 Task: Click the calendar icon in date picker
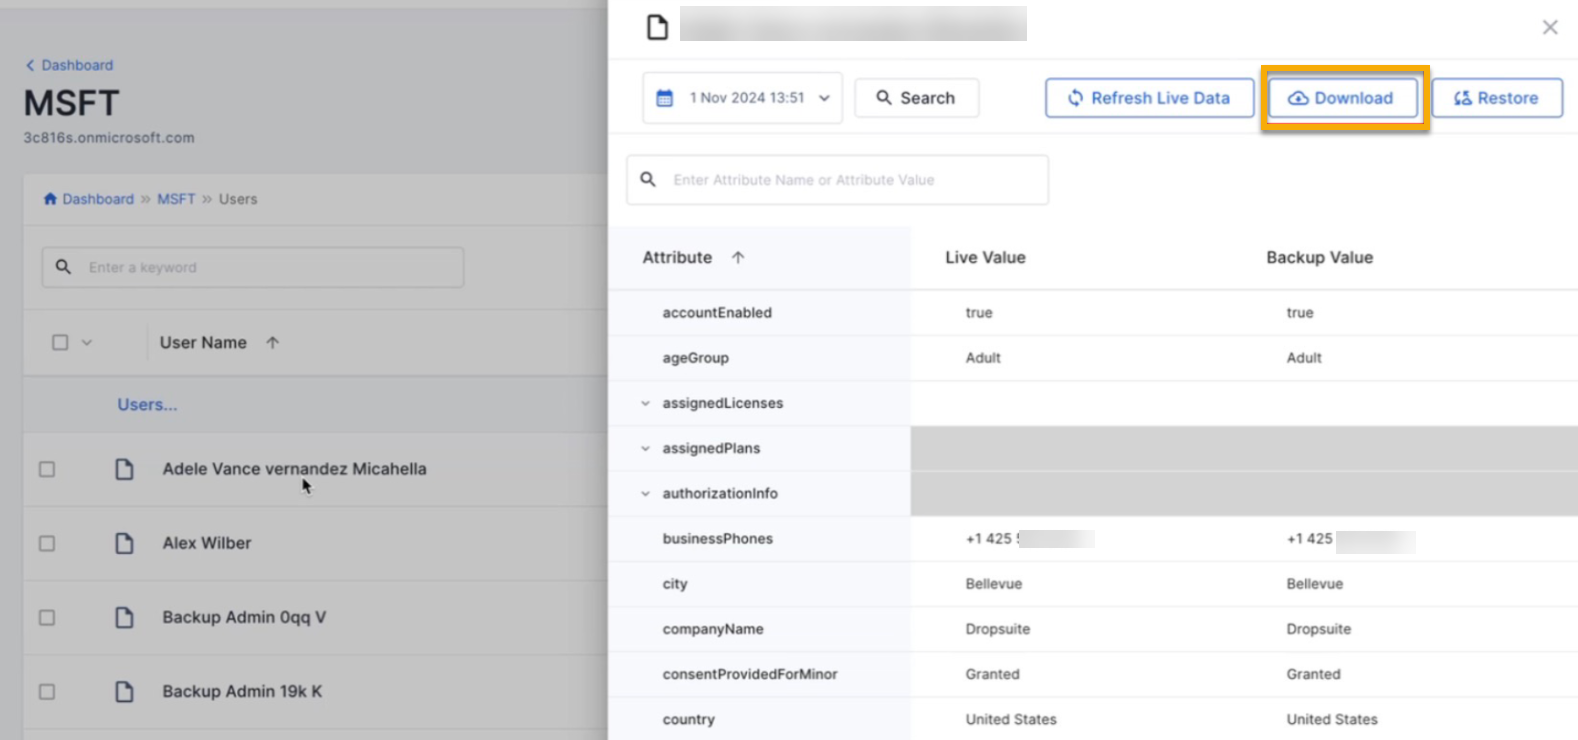[x=664, y=98]
